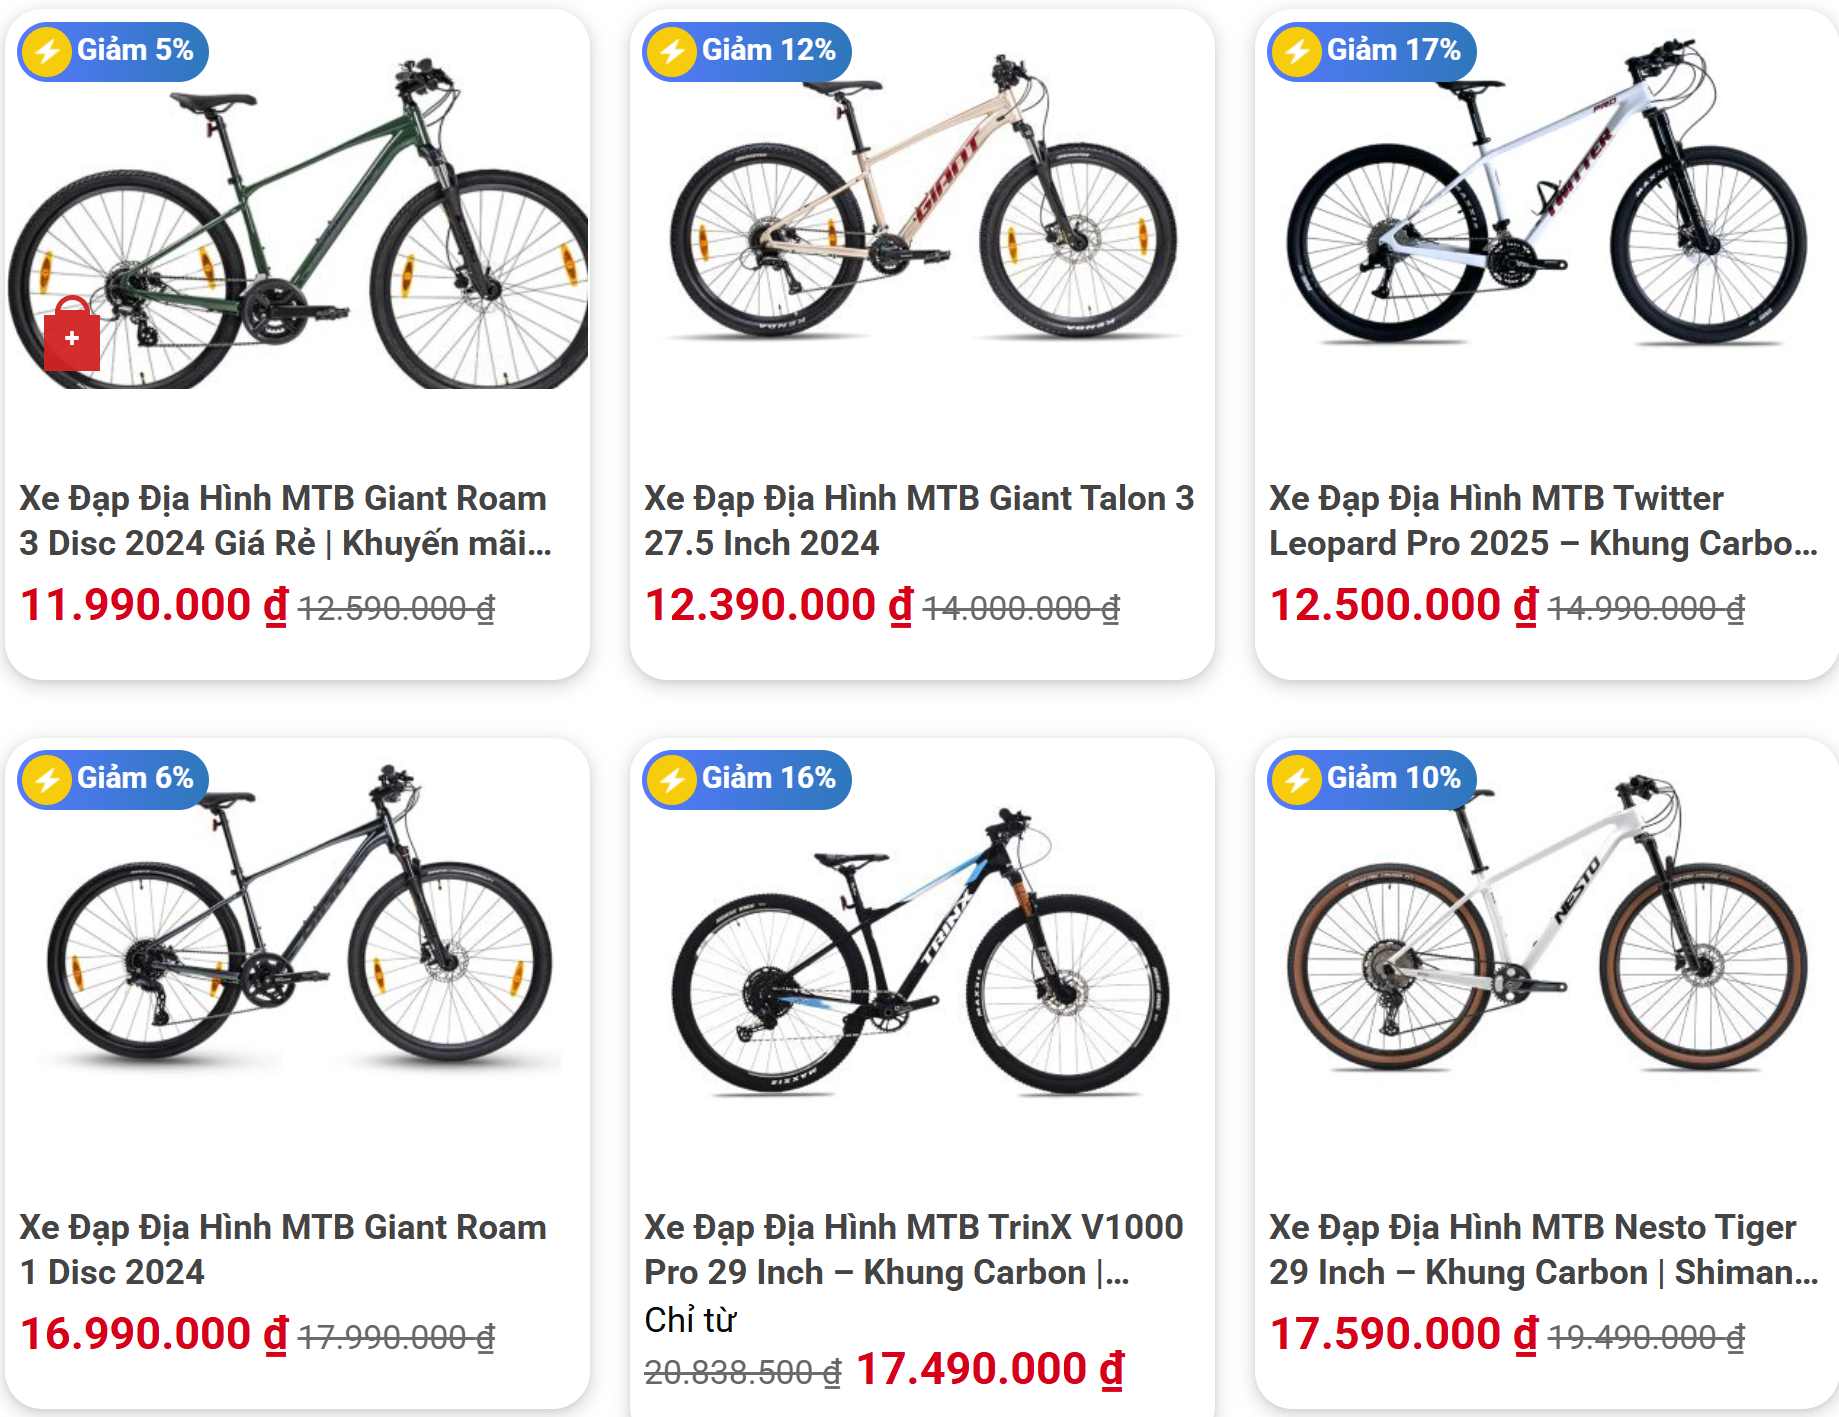Click the lightning icon on Giảm 6% badge
Image resolution: width=1839 pixels, height=1417 pixels.
pyautogui.click(x=47, y=779)
